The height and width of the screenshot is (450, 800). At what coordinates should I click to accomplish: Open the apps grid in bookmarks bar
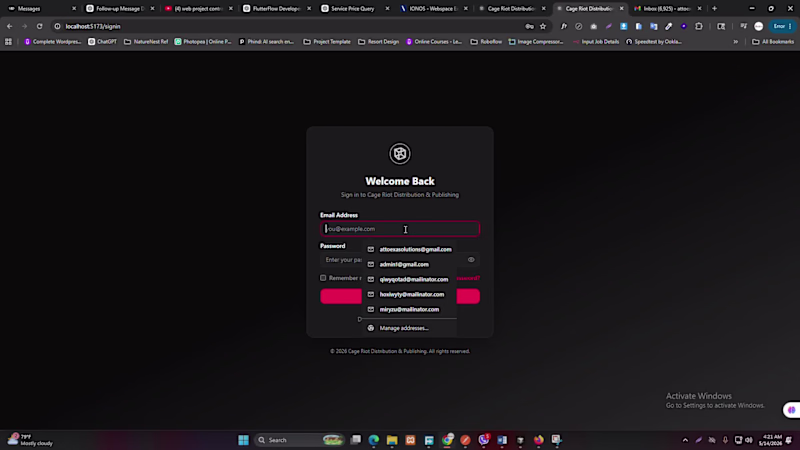[8, 42]
